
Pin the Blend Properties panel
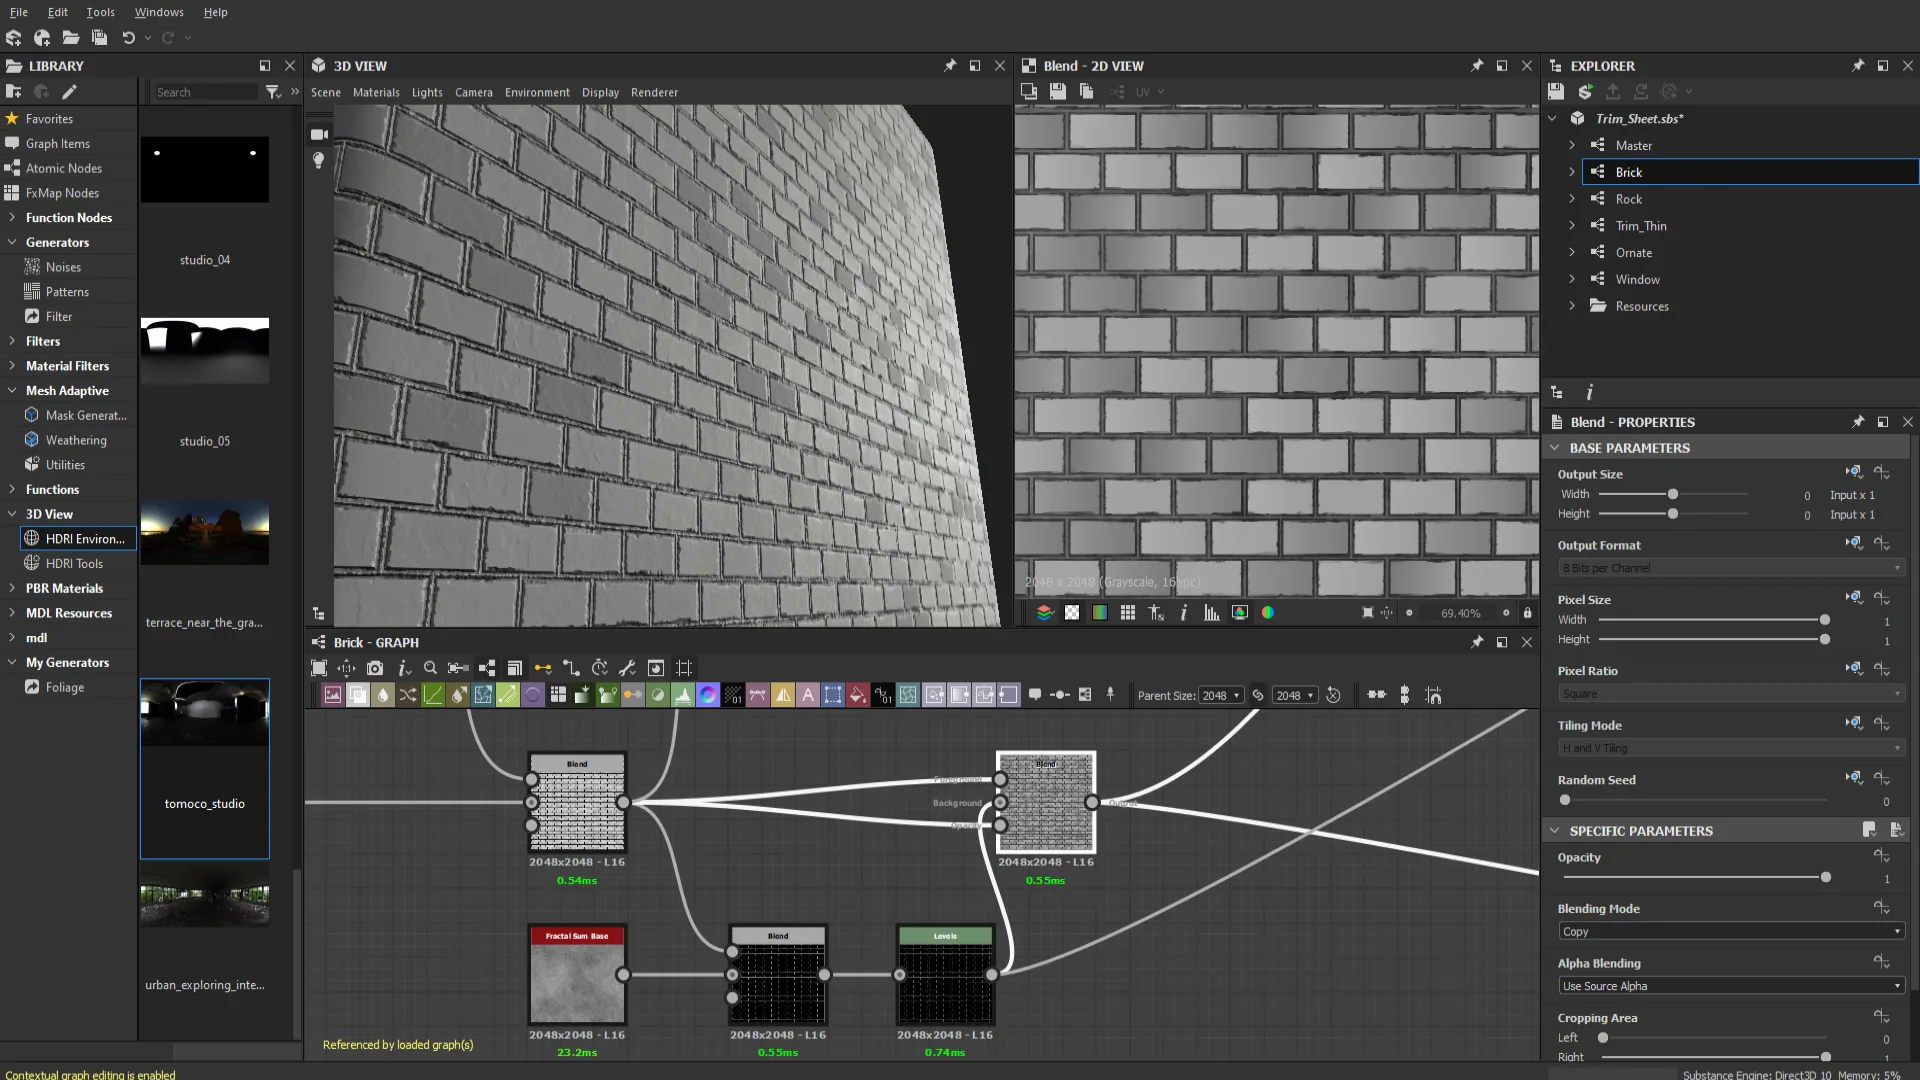pyautogui.click(x=1858, y=422)
